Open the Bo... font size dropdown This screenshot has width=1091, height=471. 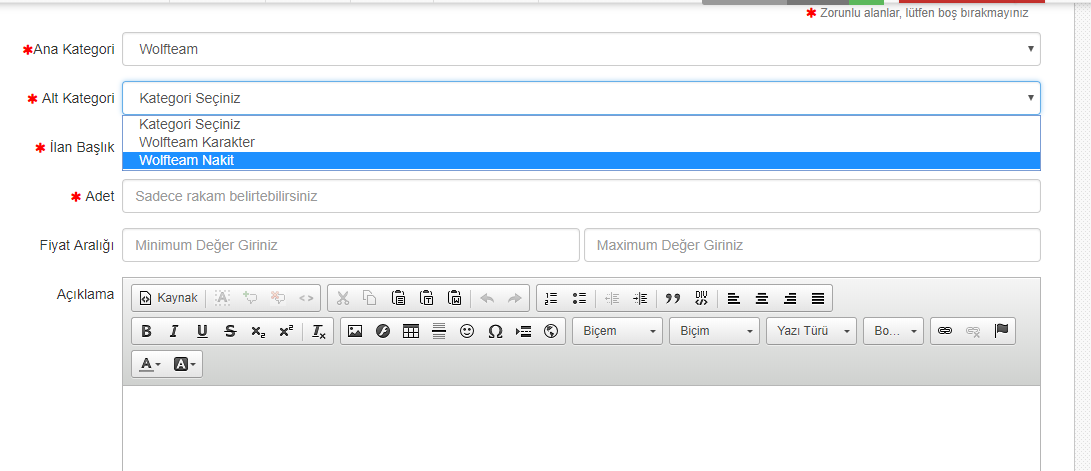coord(894,331)
